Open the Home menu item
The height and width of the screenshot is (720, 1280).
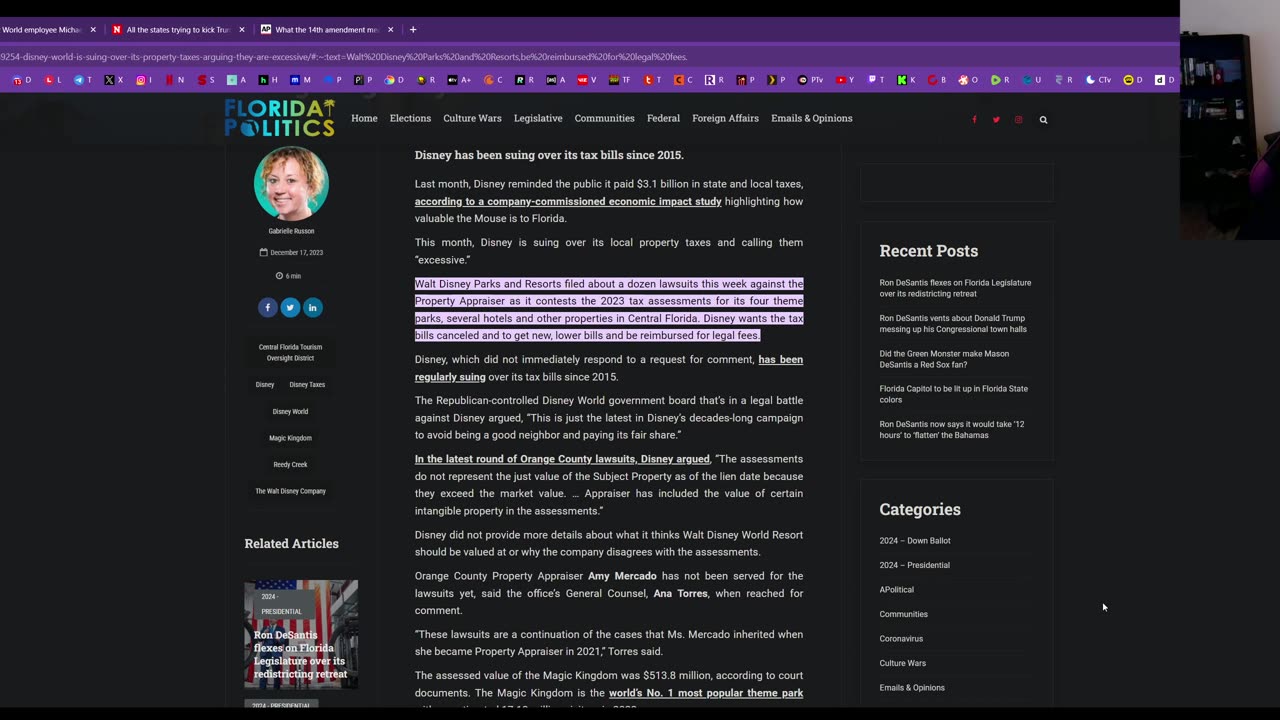[364, 118]
